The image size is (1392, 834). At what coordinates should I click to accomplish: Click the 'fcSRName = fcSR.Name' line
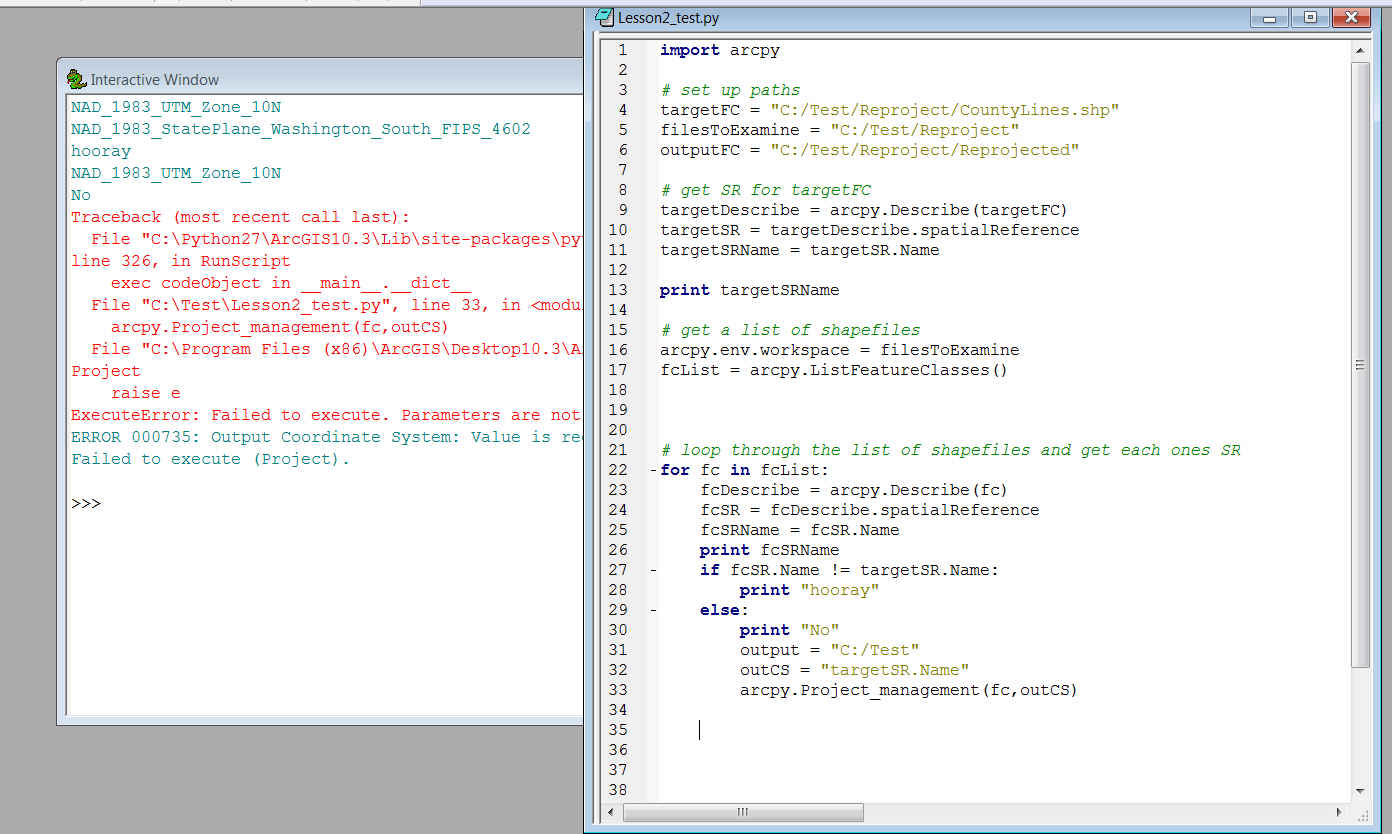[800, 530]
